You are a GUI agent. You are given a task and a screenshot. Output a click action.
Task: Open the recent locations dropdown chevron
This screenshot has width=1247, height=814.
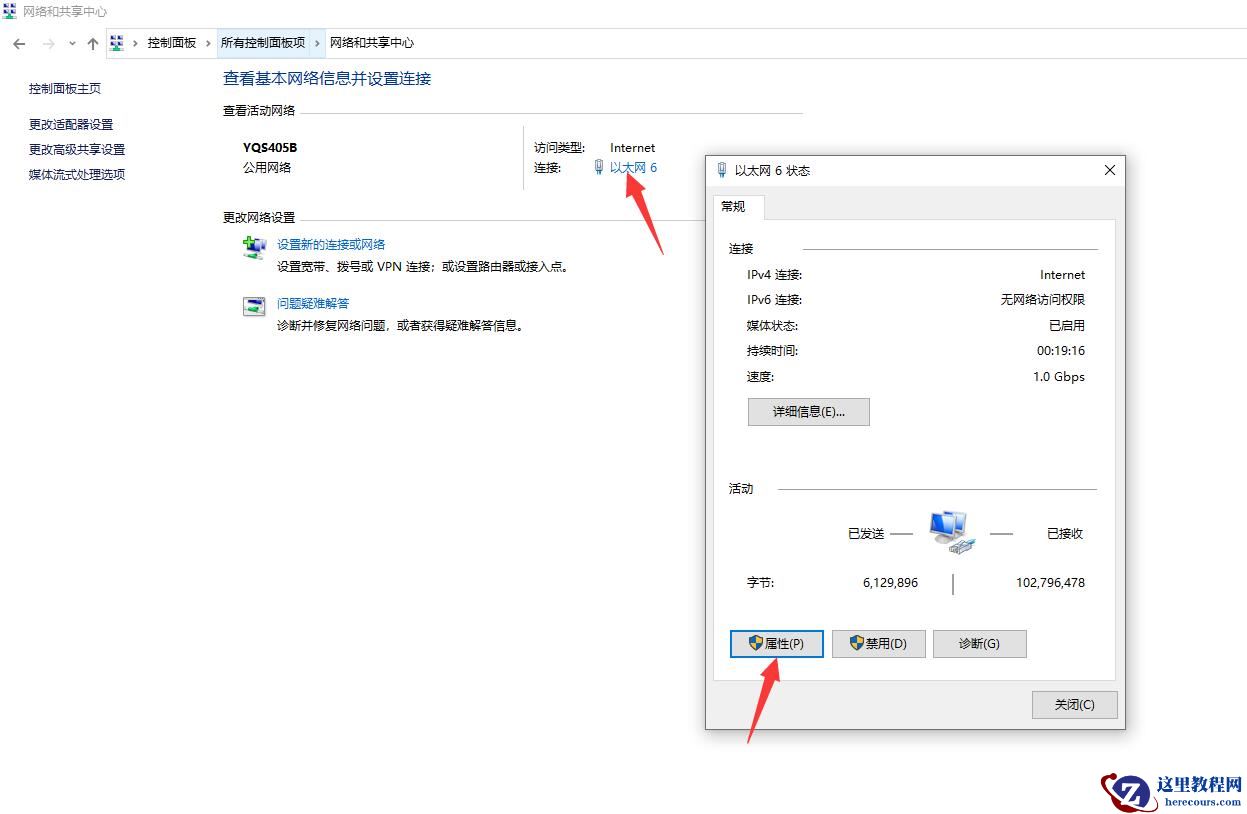(71, 43)
